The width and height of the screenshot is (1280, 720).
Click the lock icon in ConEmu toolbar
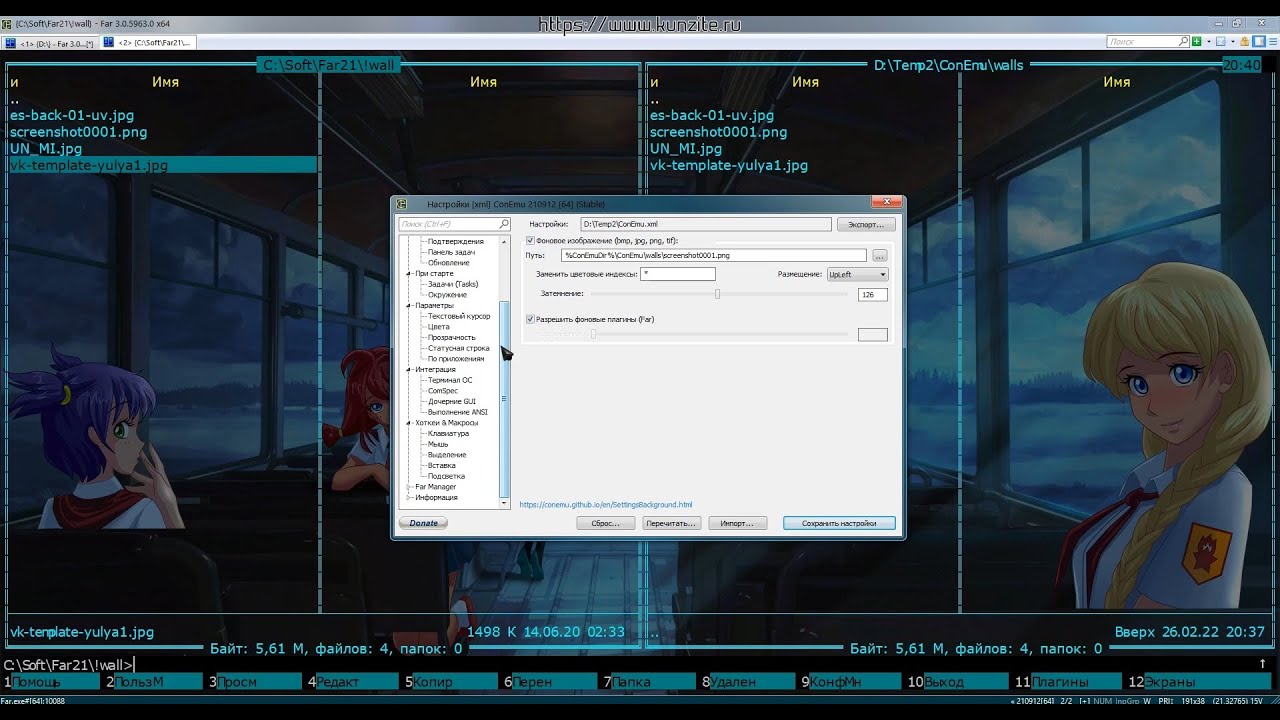(1245, 42)
